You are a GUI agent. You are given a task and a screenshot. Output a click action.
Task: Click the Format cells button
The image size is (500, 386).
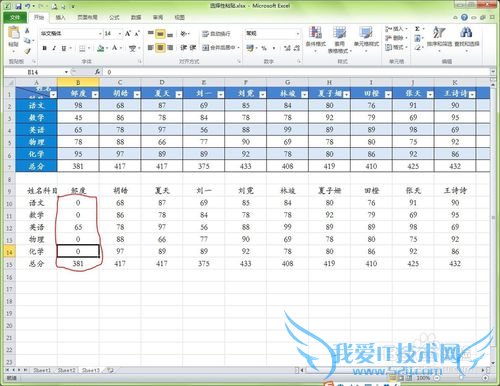[x=396, y=47]
